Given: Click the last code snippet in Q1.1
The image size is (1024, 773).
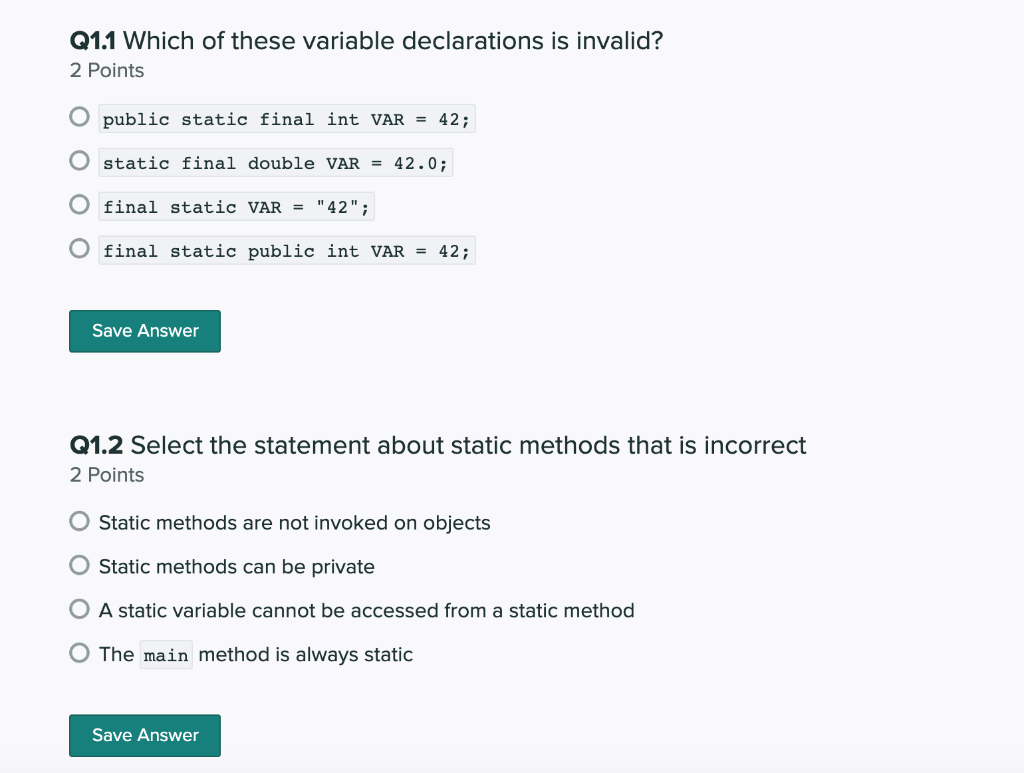Looking at the screenshot, I should (287, 250).
